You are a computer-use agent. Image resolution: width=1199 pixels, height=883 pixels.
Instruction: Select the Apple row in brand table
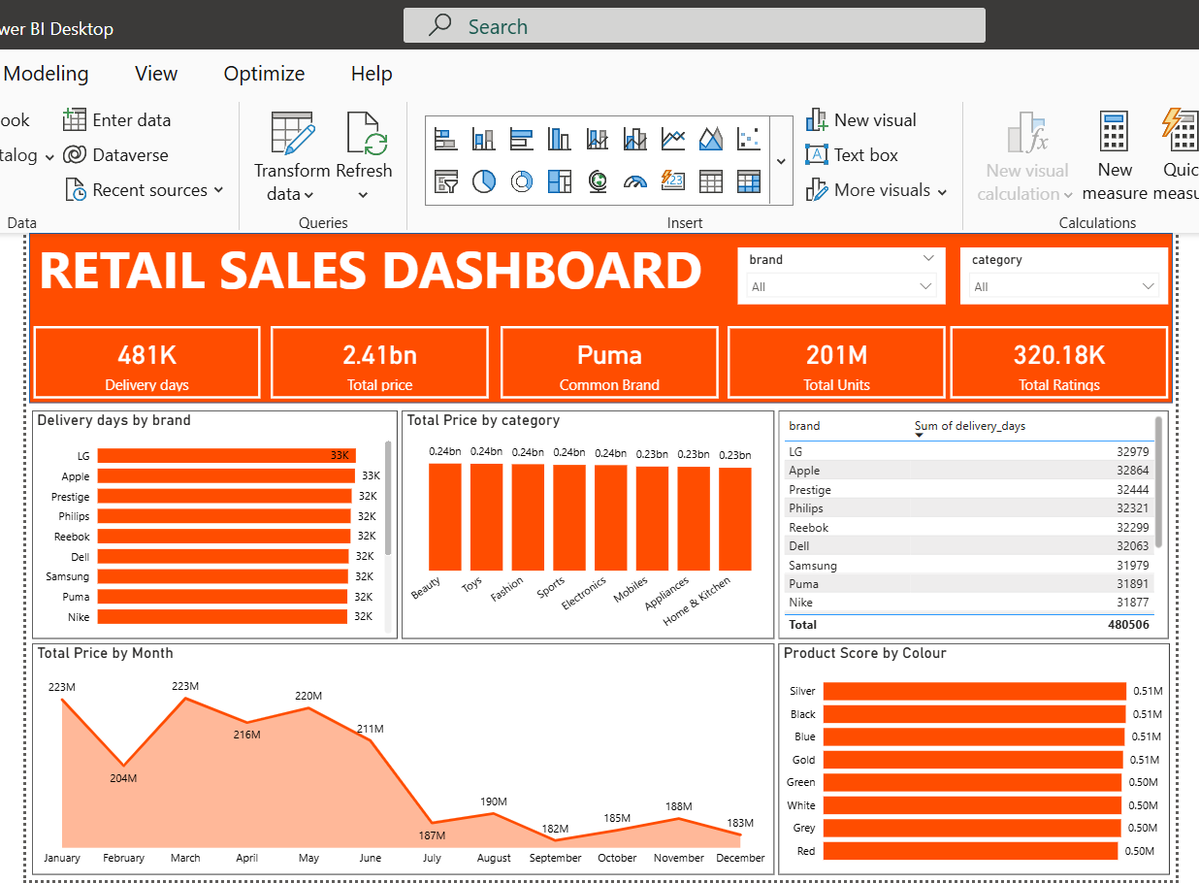click(969, 470)
